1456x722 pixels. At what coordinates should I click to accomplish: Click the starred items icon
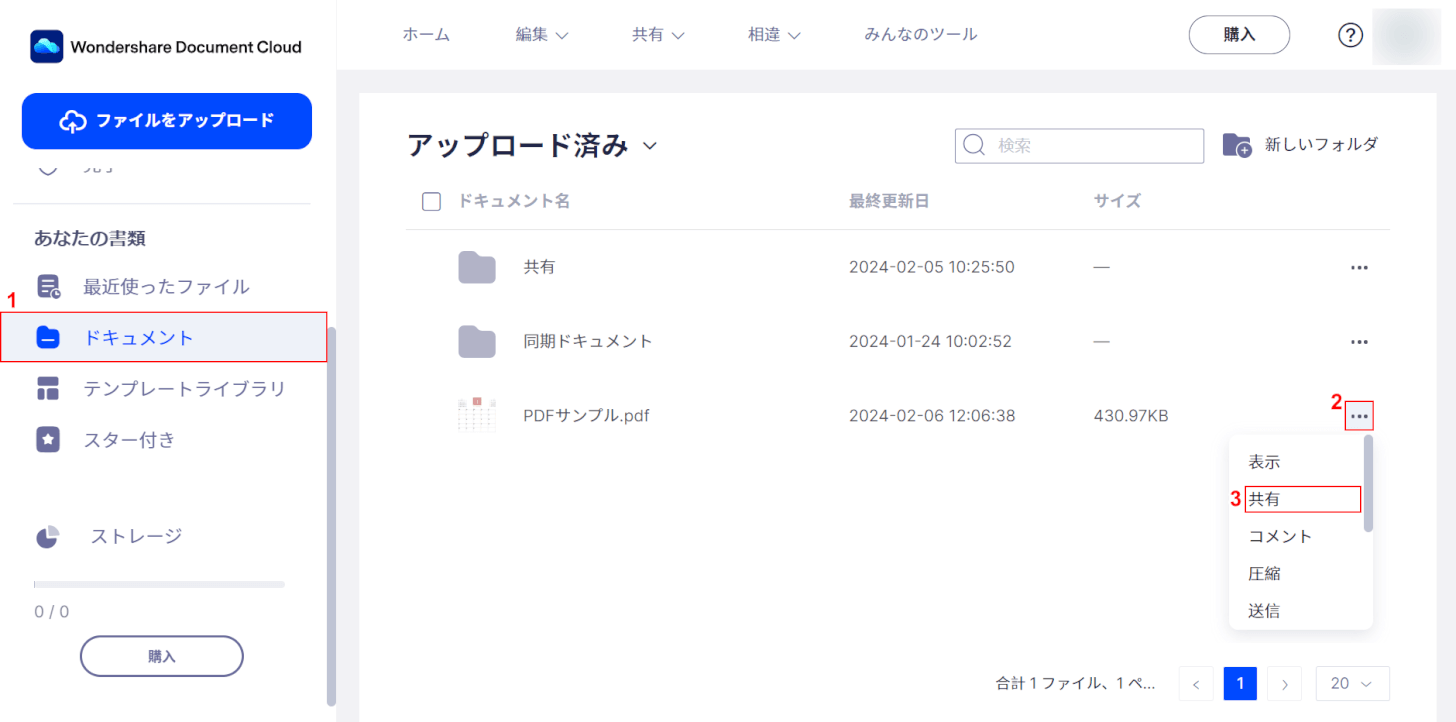[x=48, y=440]
